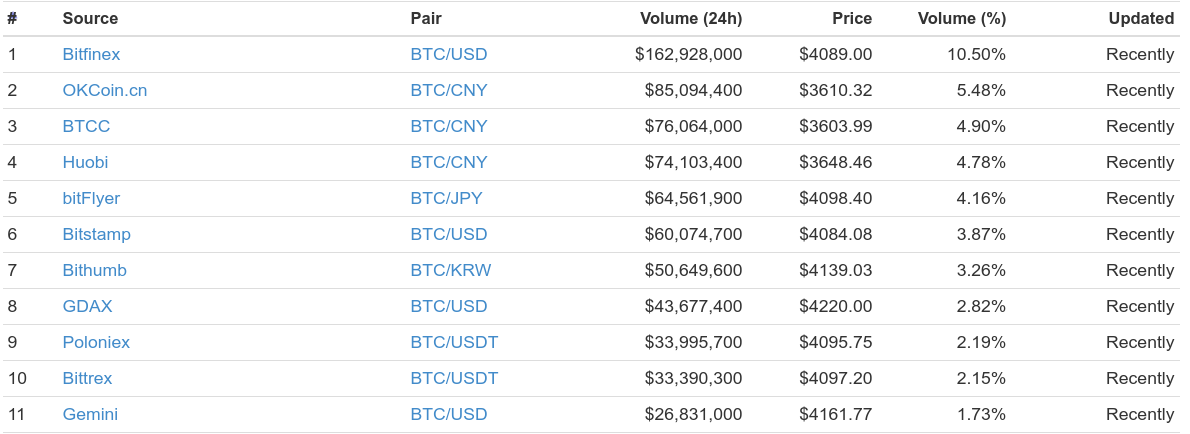The height and width of the screenshot is (434, 1190).
Task: Open the OKCoin.cn exchange link
Action: pos(105,90)
